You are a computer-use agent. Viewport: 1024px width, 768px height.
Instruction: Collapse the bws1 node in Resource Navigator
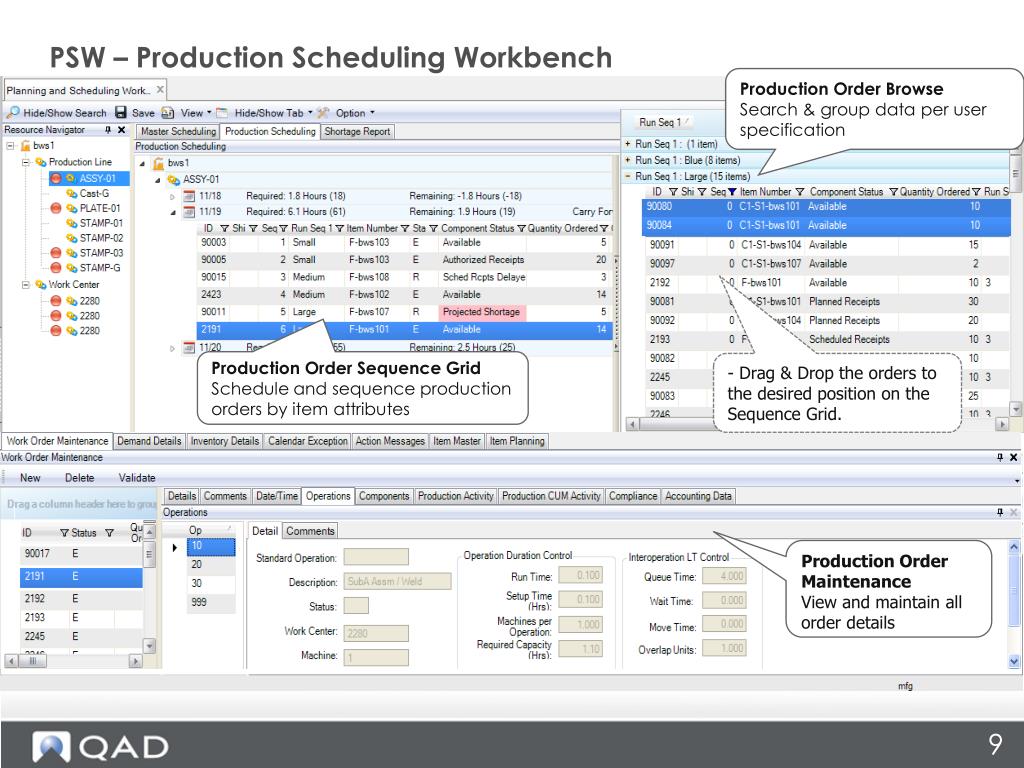[x=10, y=146]
